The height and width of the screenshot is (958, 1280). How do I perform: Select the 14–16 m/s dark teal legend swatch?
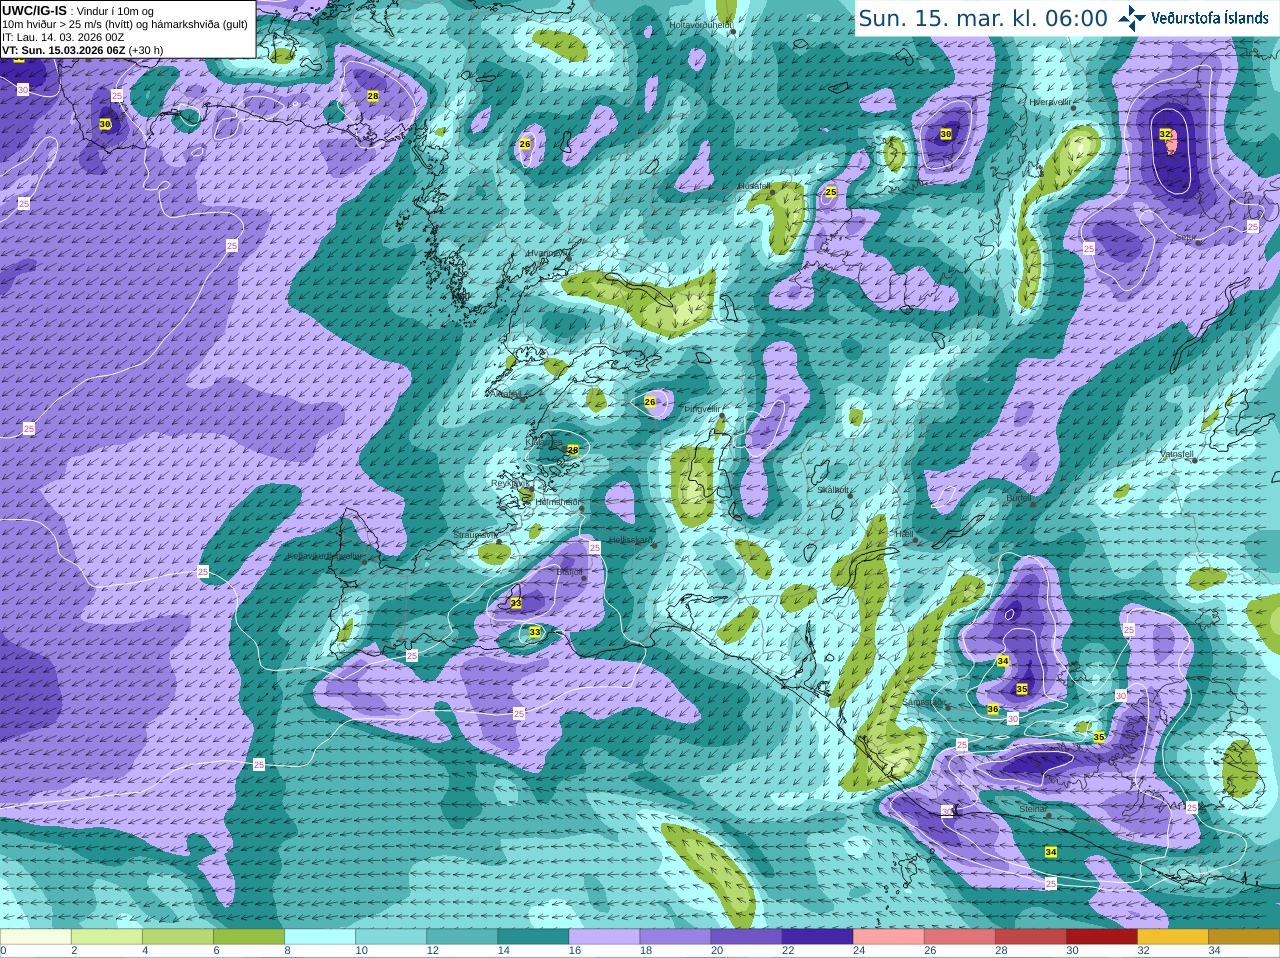[533, 937]
